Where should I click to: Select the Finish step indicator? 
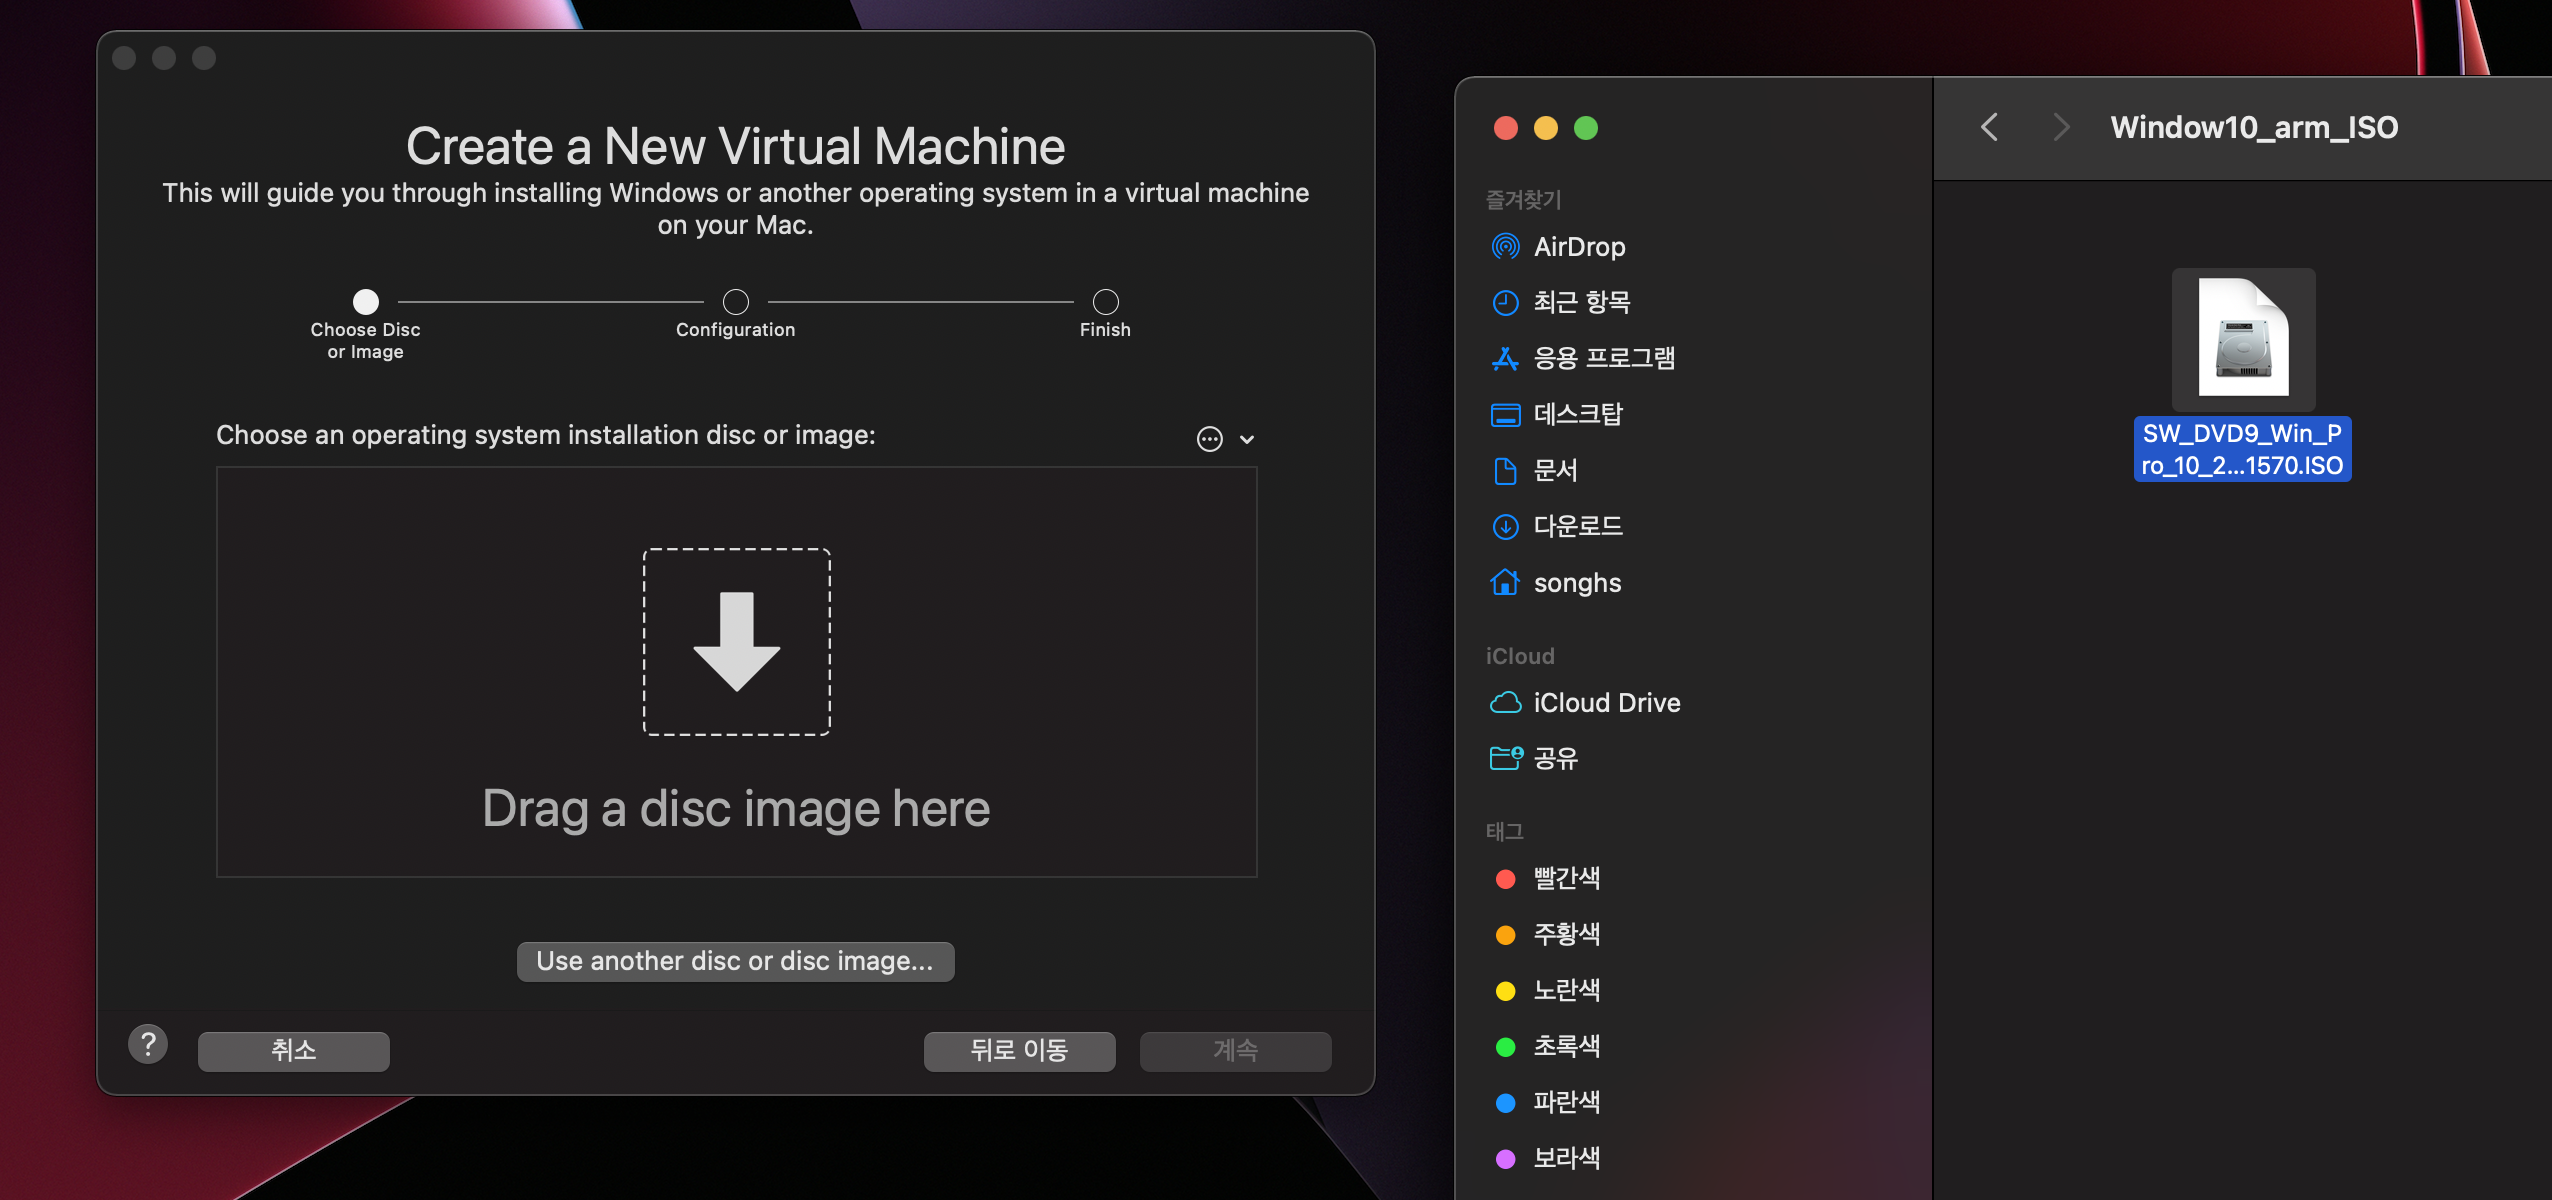(x=1106, y=302)
